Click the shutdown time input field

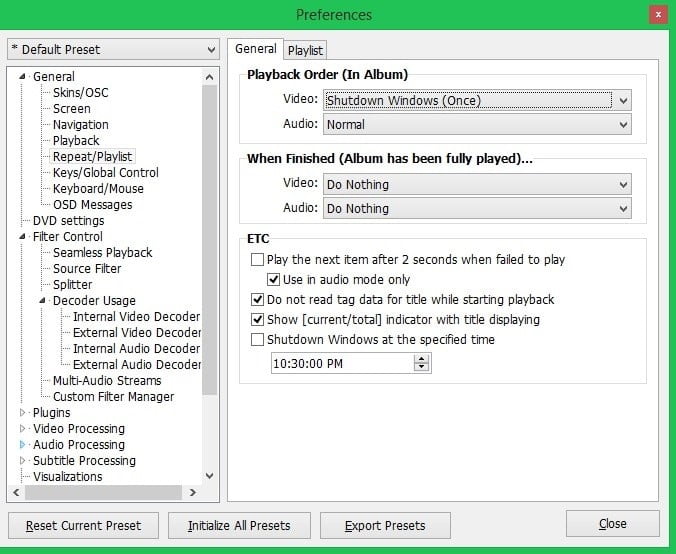point(340,364)
